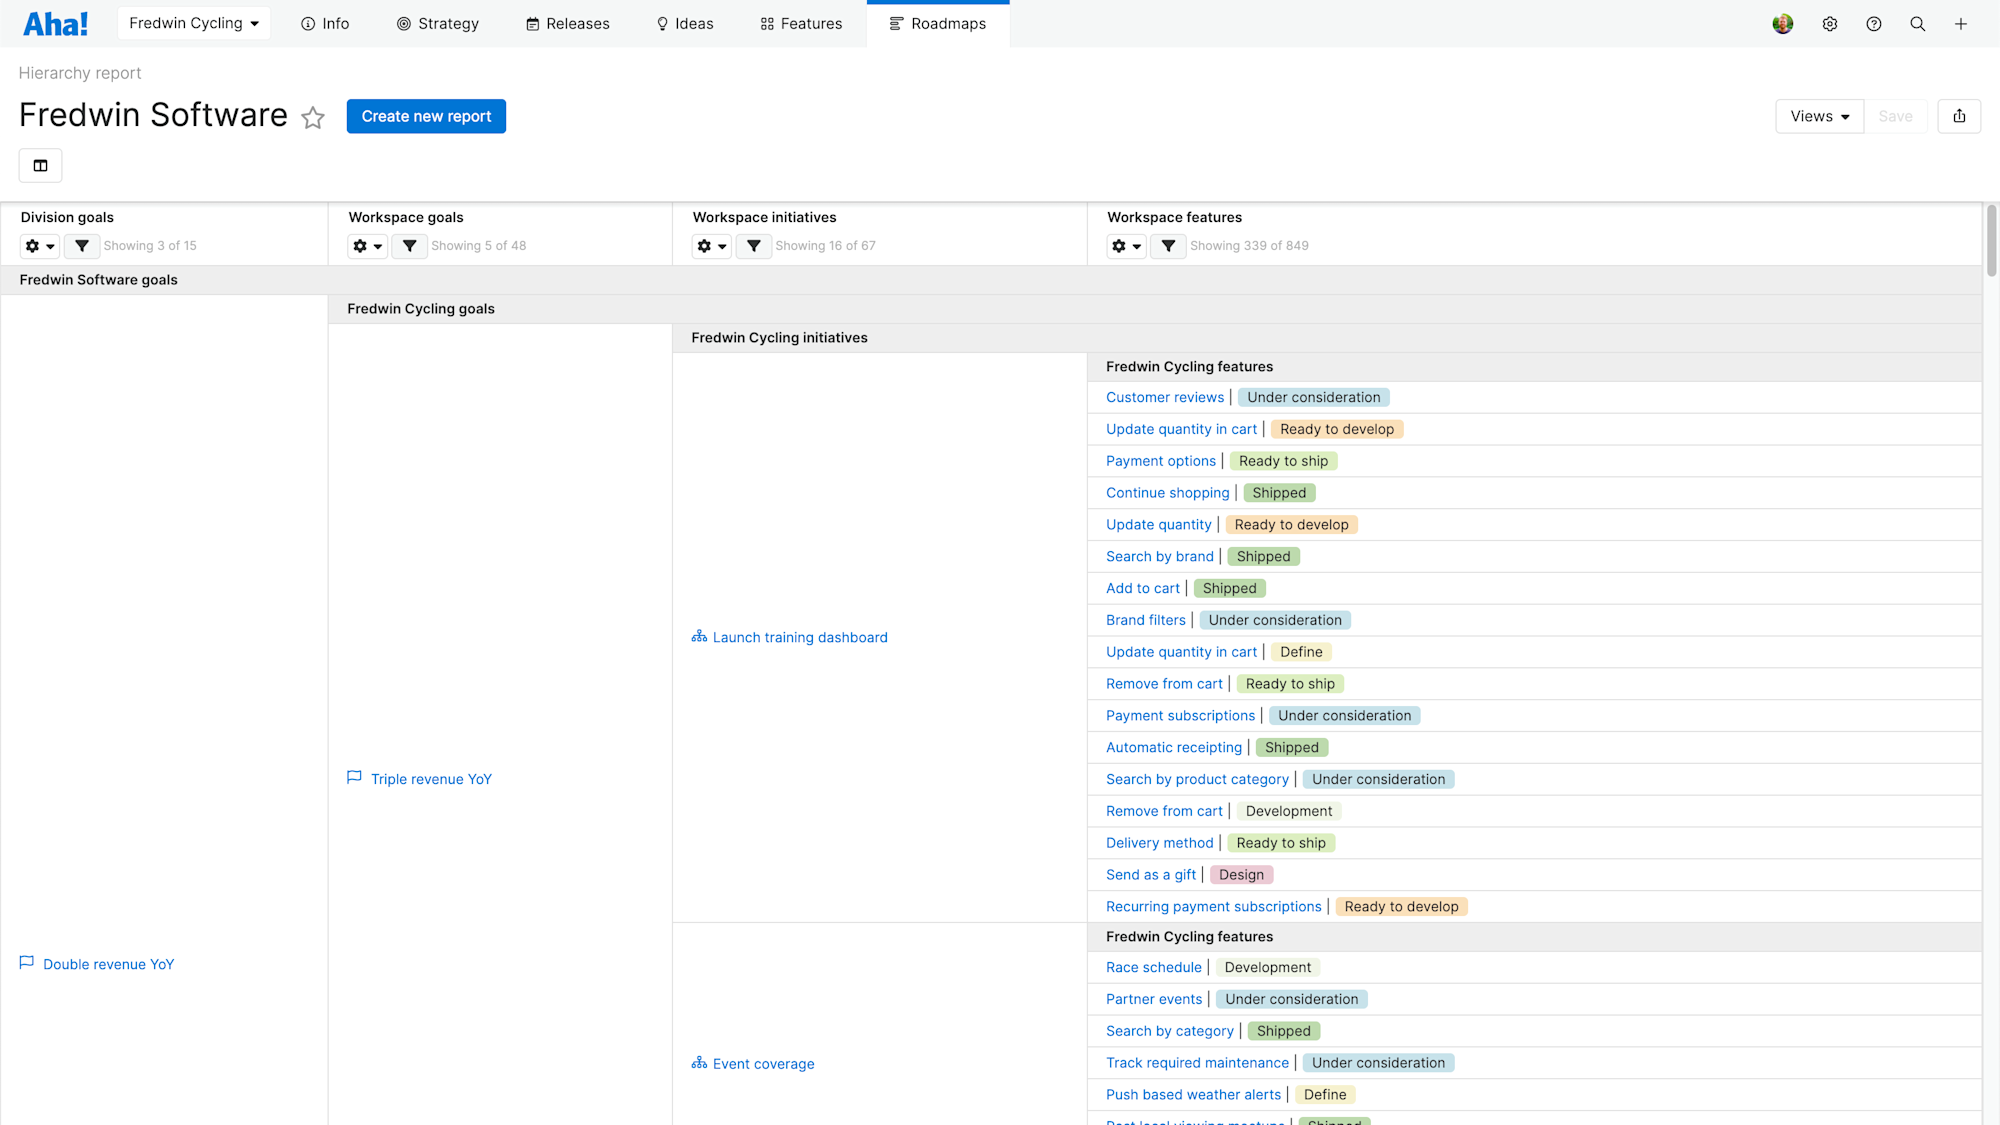Open settings via the gear icon in header

[x=1830, y=23]
